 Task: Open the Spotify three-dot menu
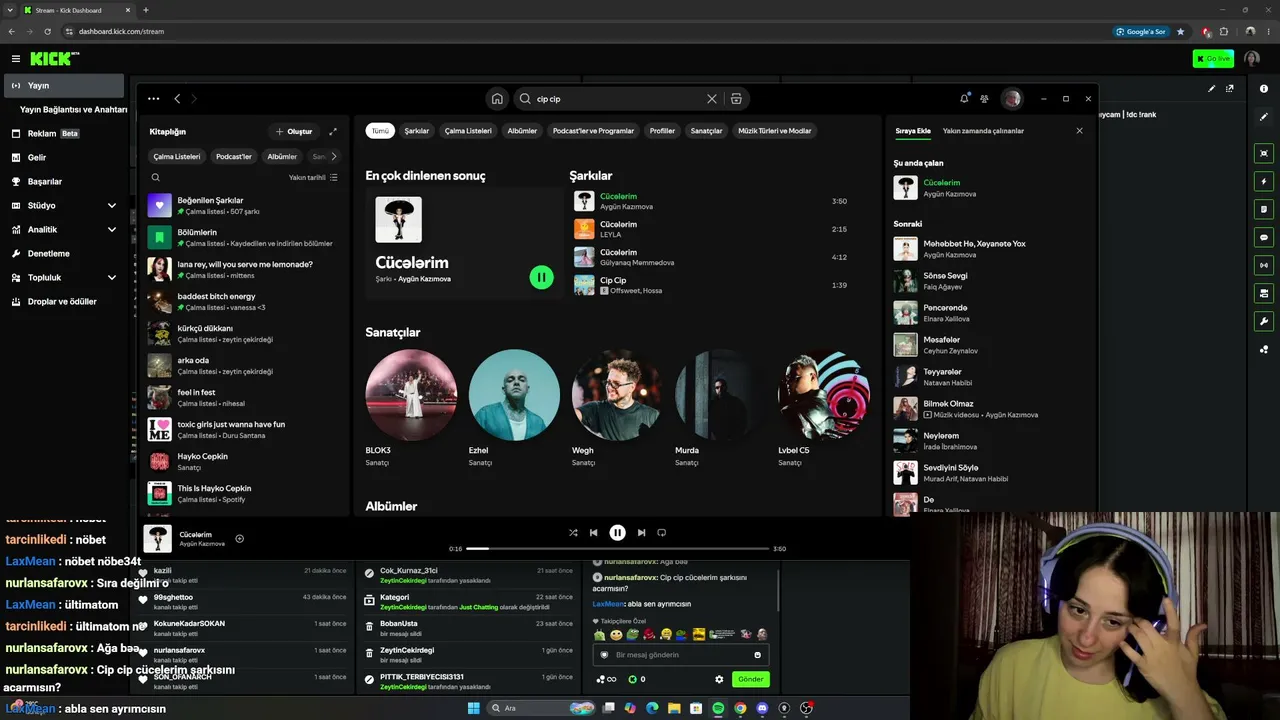tap(153, 99)
